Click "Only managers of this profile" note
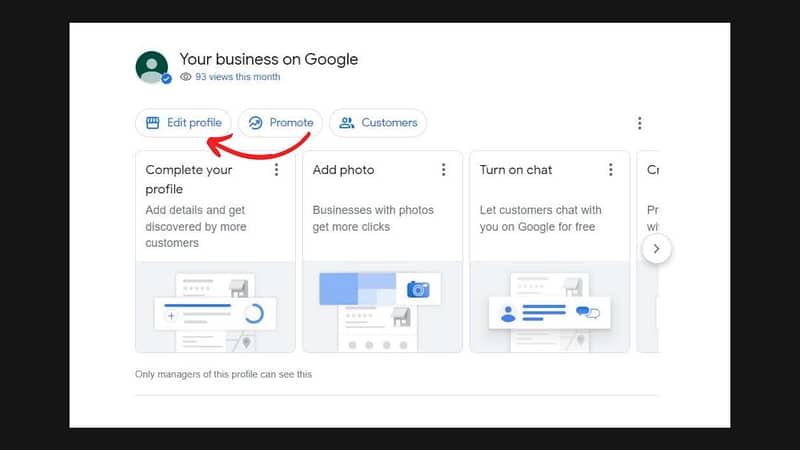The width and height of the screenshot is (800, 450). [x=223, y=374]
